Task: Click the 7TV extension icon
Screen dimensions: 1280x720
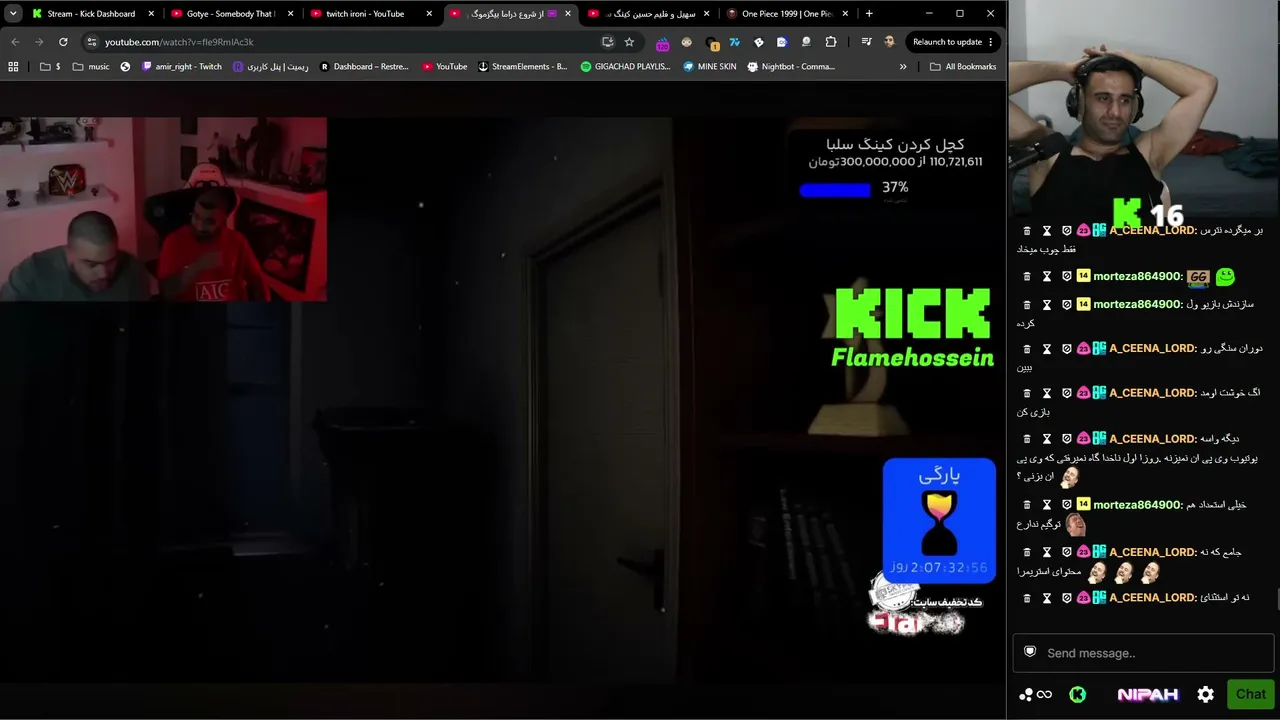Action: click(734, 42)
